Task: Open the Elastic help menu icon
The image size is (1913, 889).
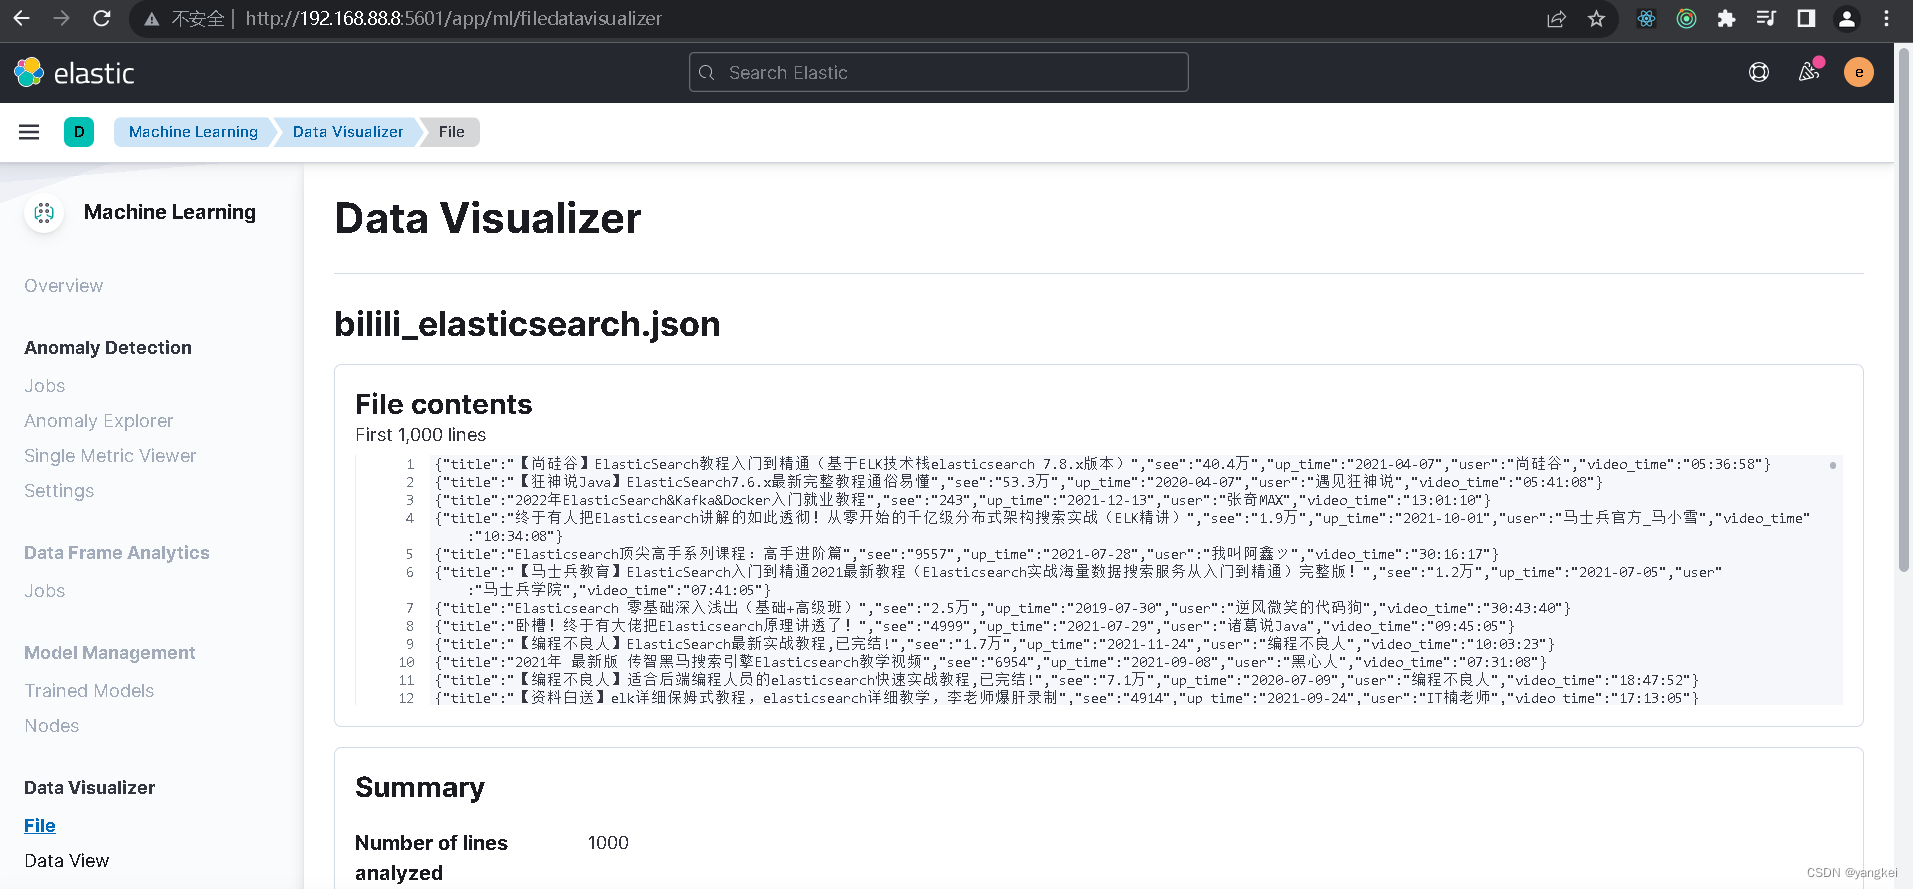Action: 1758,72
